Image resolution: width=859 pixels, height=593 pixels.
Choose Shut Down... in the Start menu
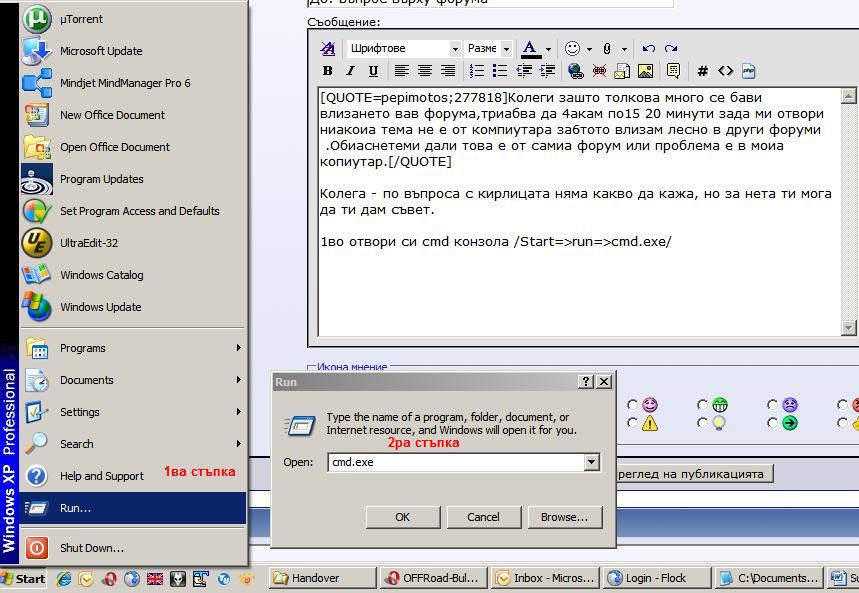pos(133,548)
